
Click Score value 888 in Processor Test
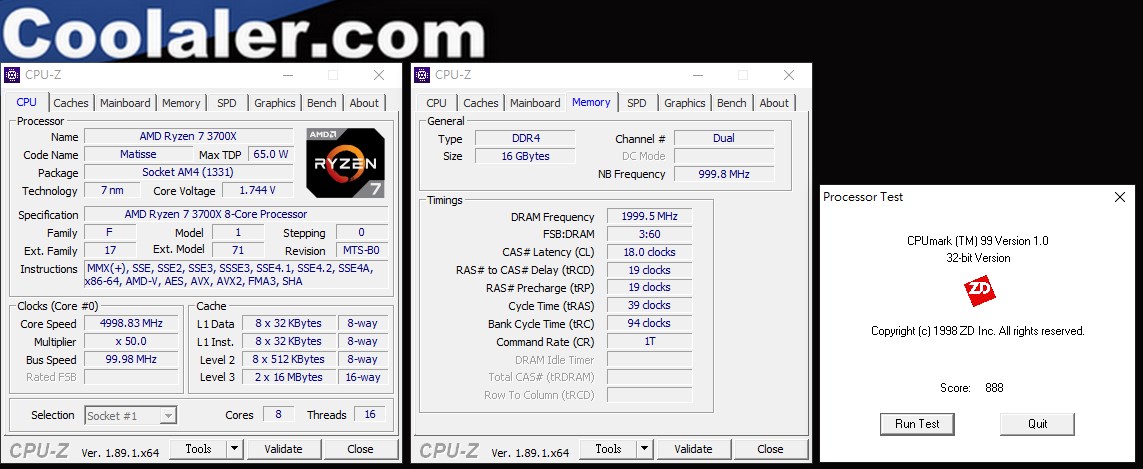[x=994, y=388]
